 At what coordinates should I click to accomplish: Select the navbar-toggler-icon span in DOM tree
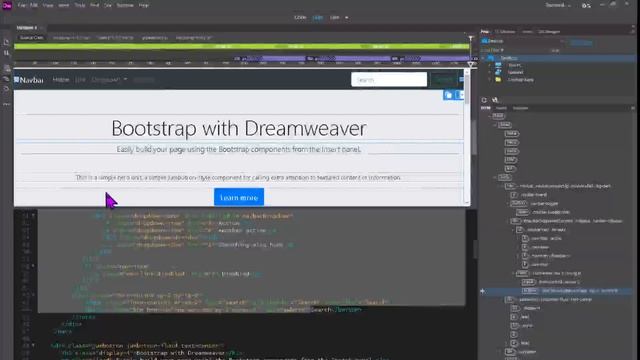(x=542, y=212)
